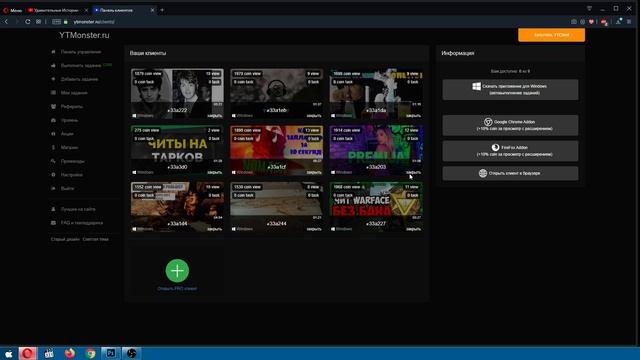
Task: Open 'Магазин' in the sidebar
Action: 69,147
